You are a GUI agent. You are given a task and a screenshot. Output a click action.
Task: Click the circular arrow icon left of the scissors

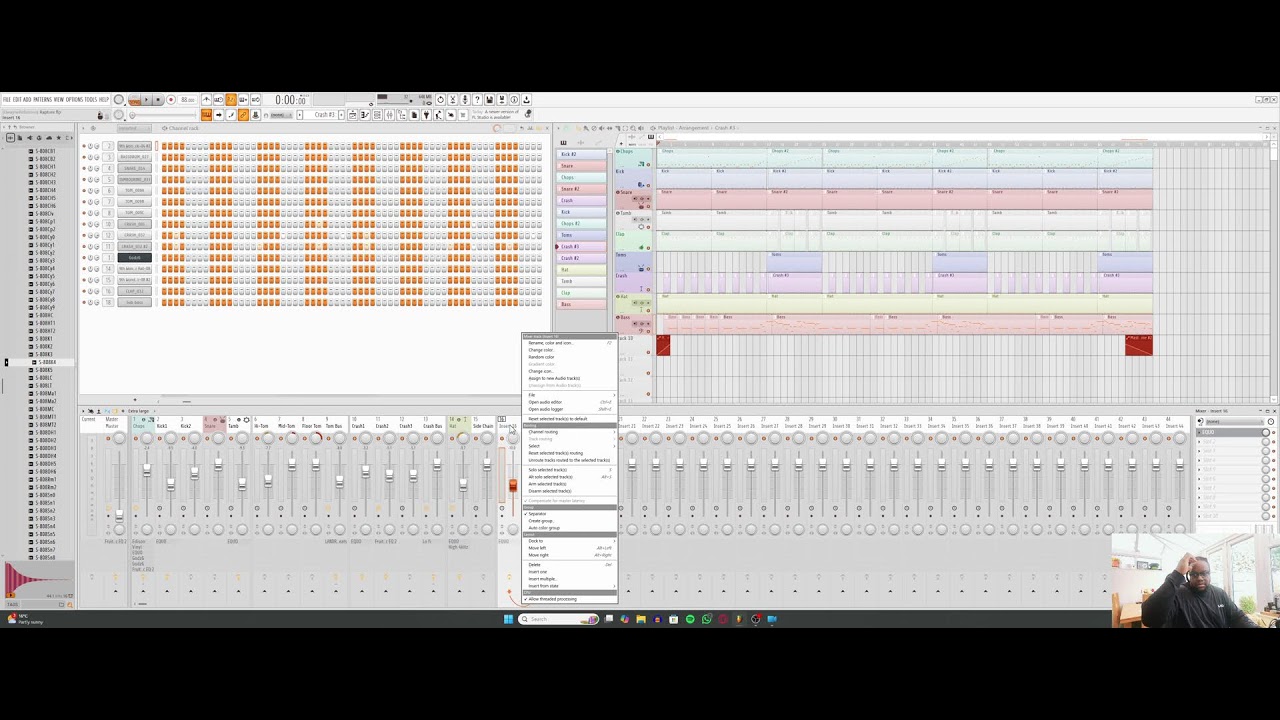pos(440,99)
